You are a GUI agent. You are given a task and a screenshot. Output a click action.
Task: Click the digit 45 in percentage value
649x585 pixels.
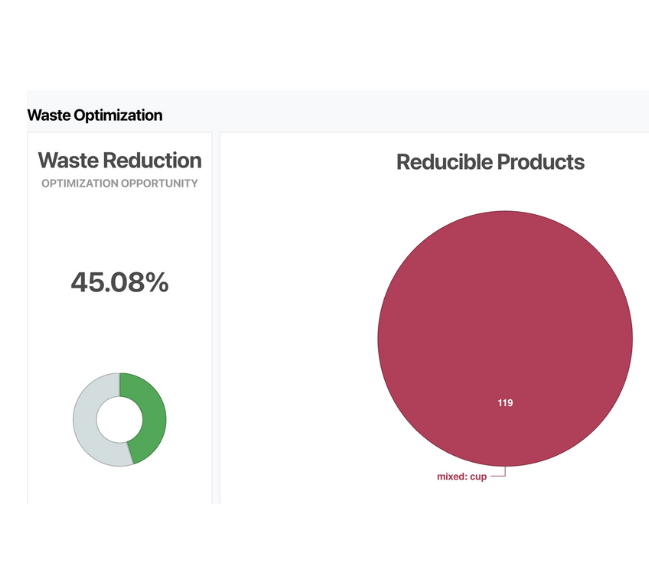tap(88, 283)
